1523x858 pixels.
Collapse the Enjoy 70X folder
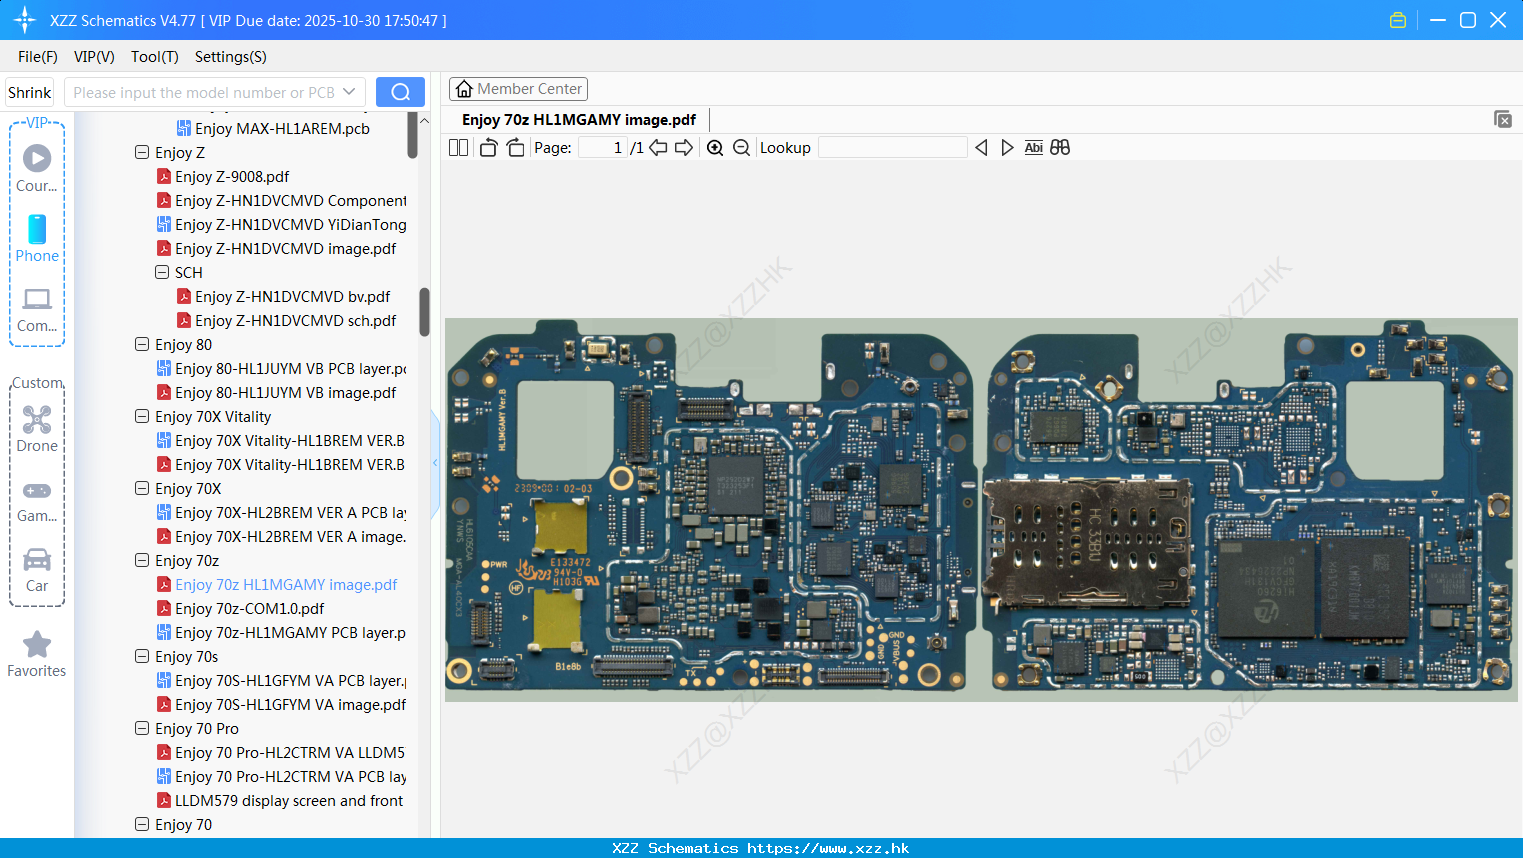(x=142, y=489)
